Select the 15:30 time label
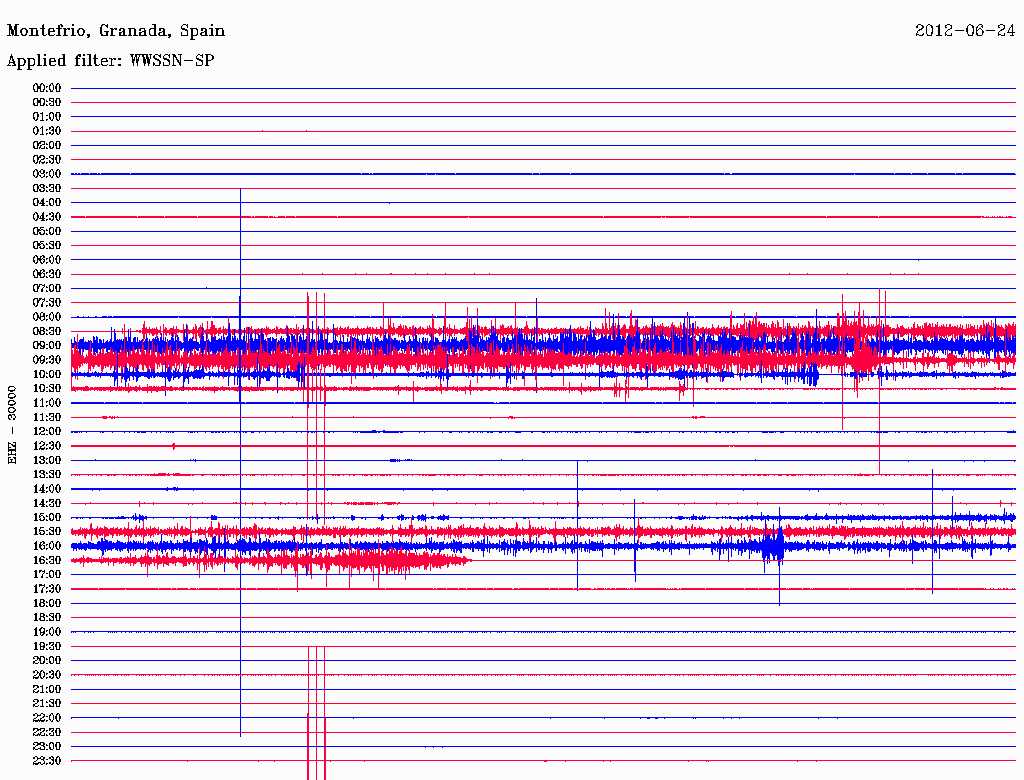 (x=46, y=532)
